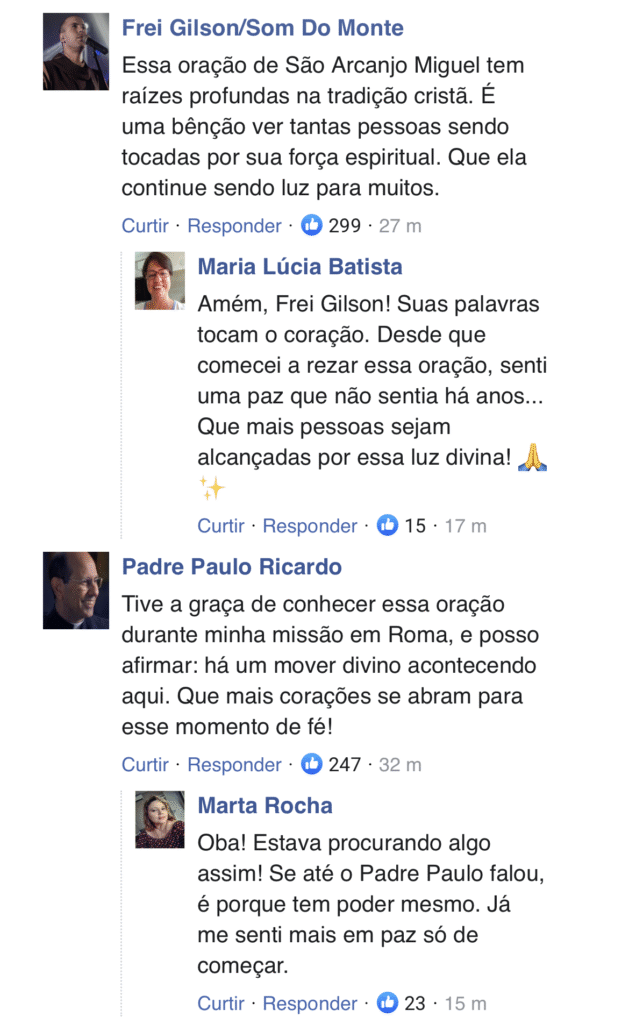Open Maria Lúcia Batista's profile picture

click(160, 280)
